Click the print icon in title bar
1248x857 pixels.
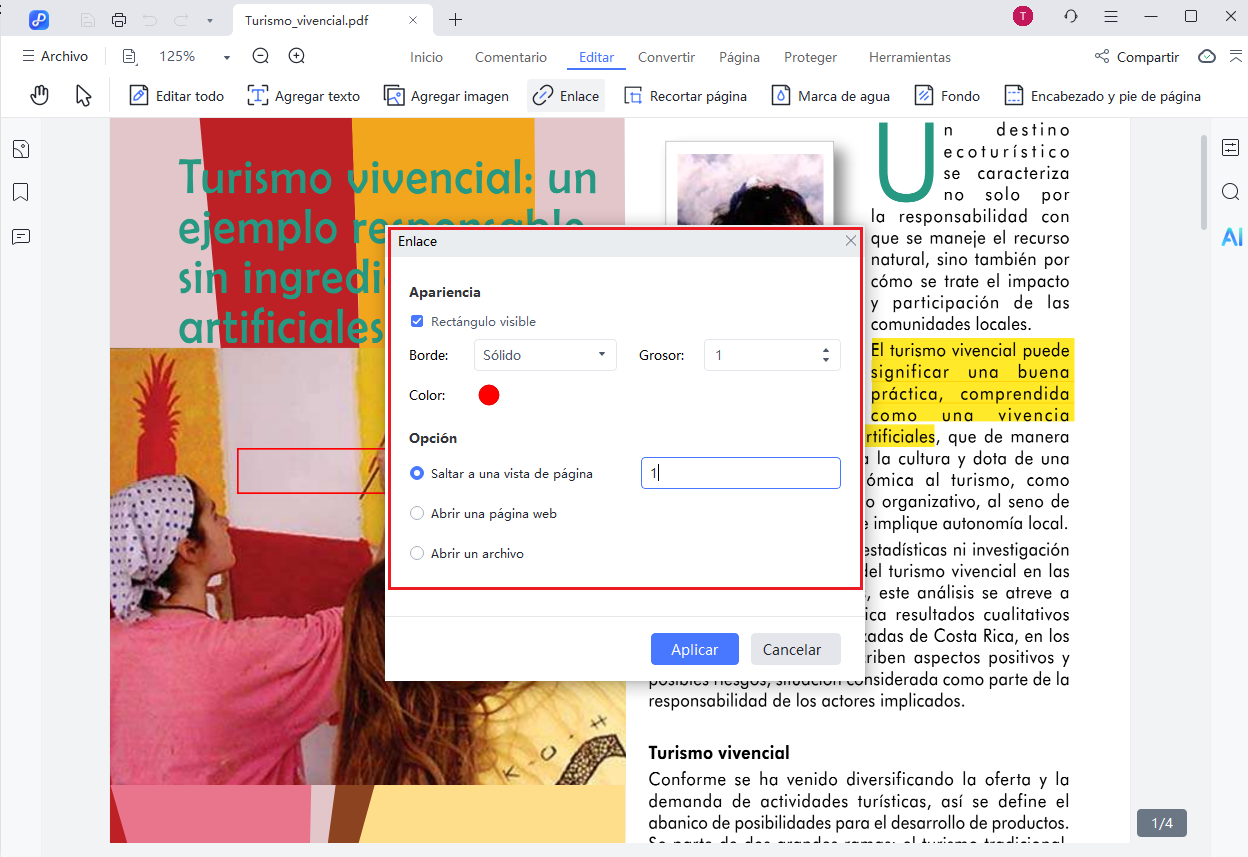[119, 19]
